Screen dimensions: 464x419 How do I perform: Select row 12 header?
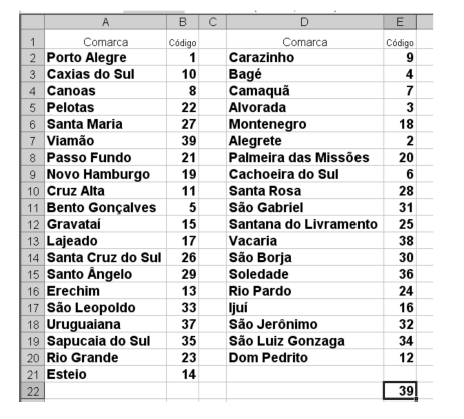point(32,224)
